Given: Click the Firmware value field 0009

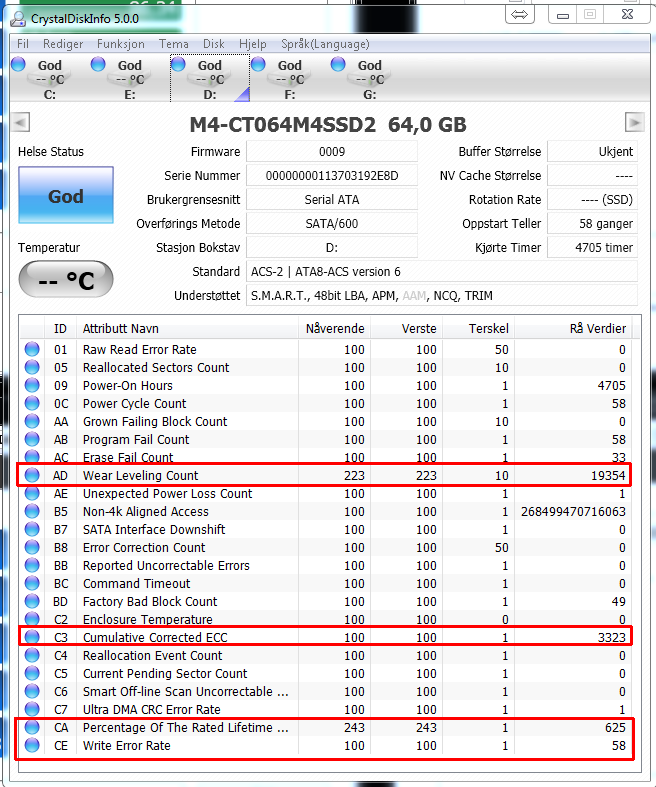Looking at the screenshot, I should [332, 152].
